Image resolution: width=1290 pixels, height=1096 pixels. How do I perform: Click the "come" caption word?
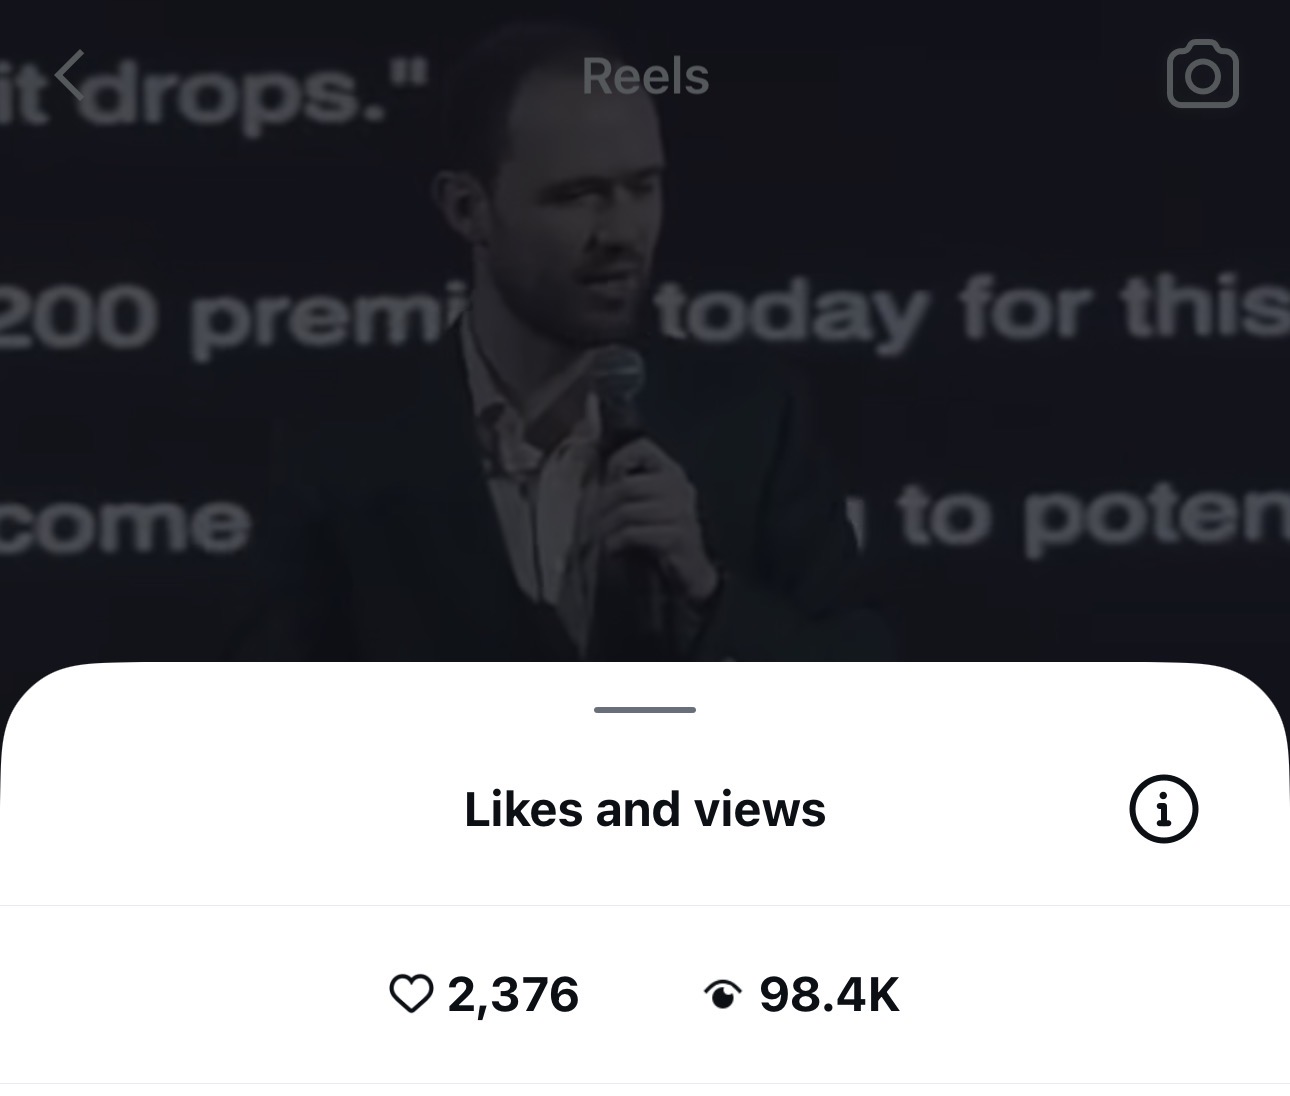pos(125,524)
